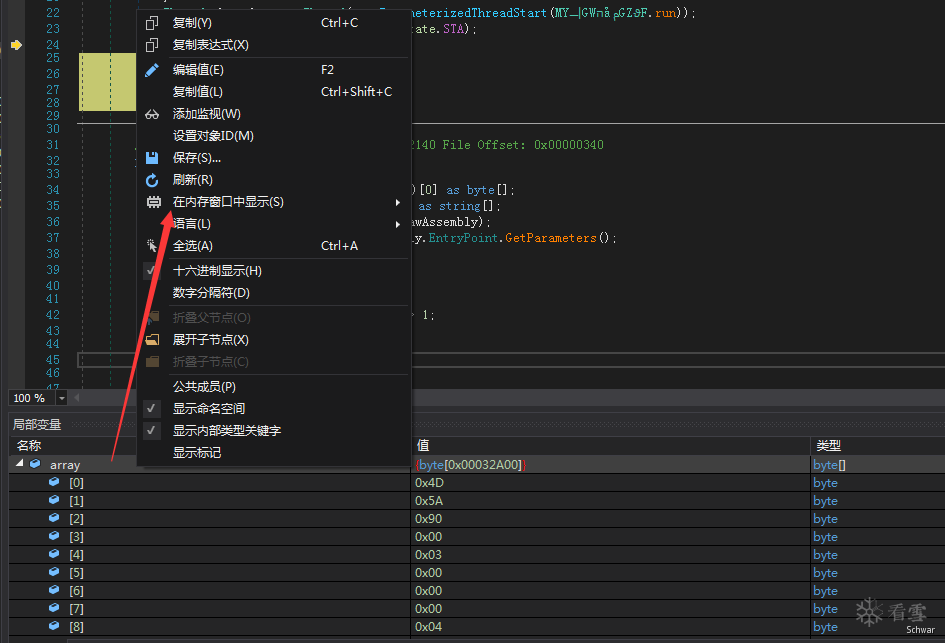Click the refresh icon for 刷新(R)
945x643 pixels.
(152, 180)
